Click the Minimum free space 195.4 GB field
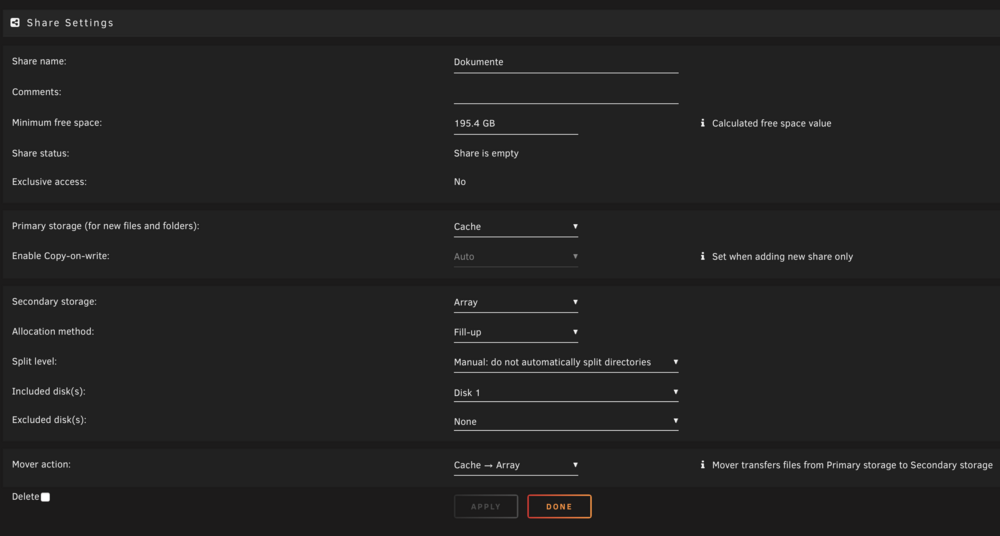The height and width of the screenshot is (536, 1000). [516, 124]
